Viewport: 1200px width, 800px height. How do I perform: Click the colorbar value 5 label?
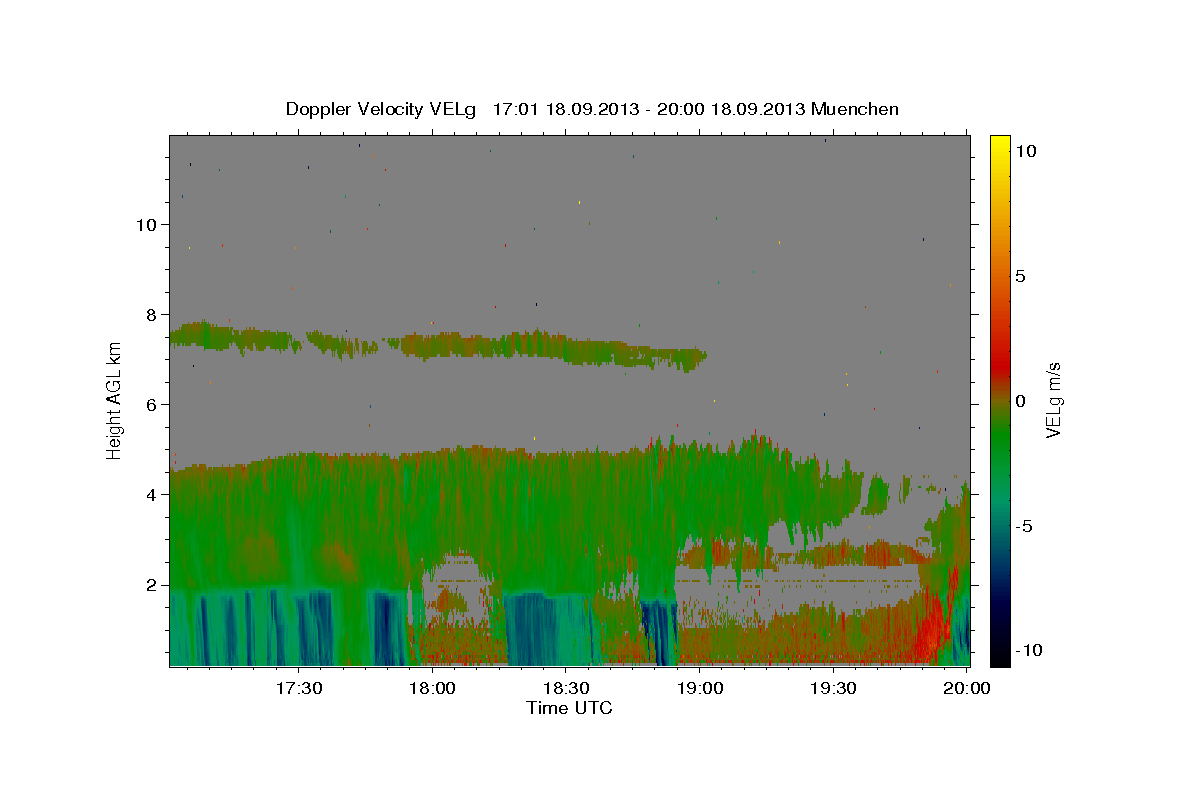1020,276
